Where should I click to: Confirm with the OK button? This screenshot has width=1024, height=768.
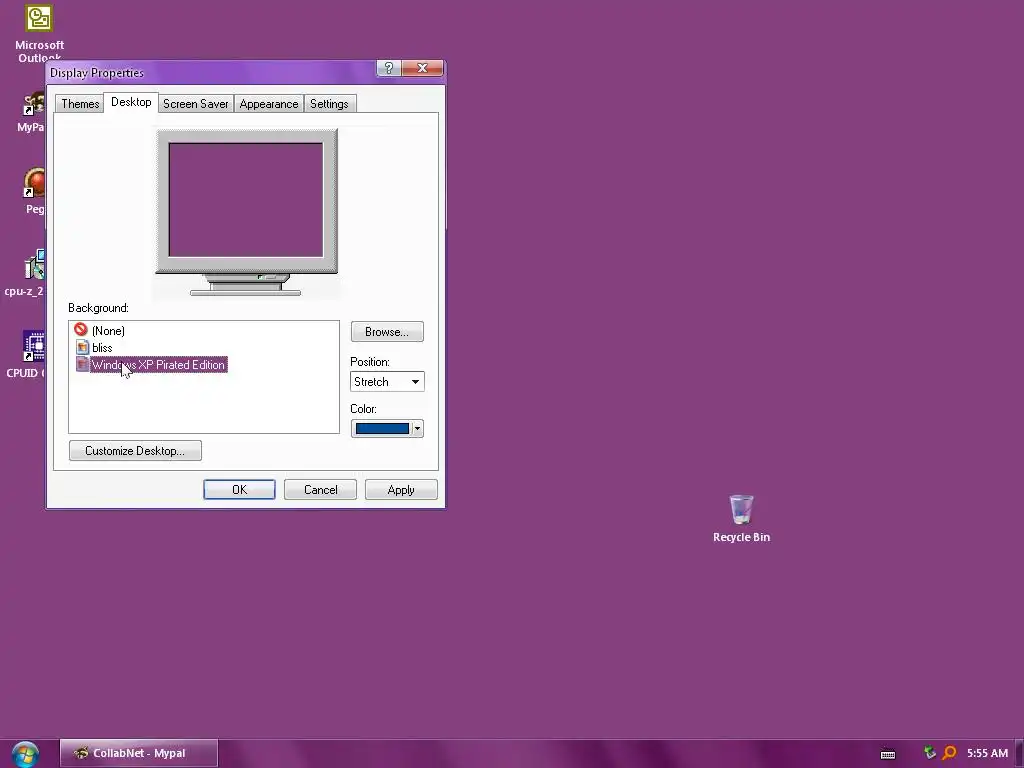(x=239, y=490)
